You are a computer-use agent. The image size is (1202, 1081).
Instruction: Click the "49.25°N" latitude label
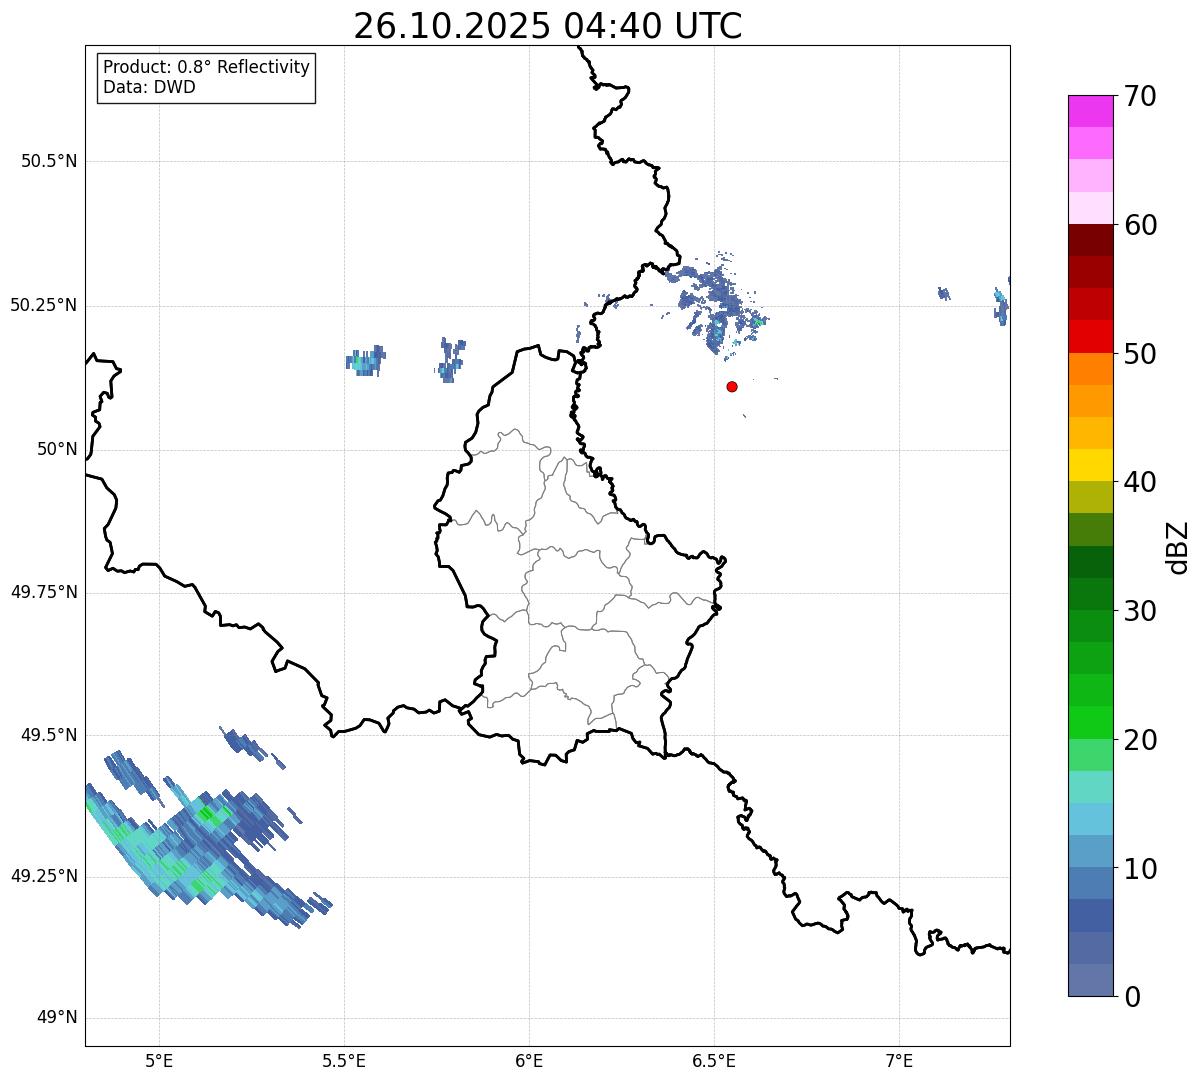click(x=44, y=877)
